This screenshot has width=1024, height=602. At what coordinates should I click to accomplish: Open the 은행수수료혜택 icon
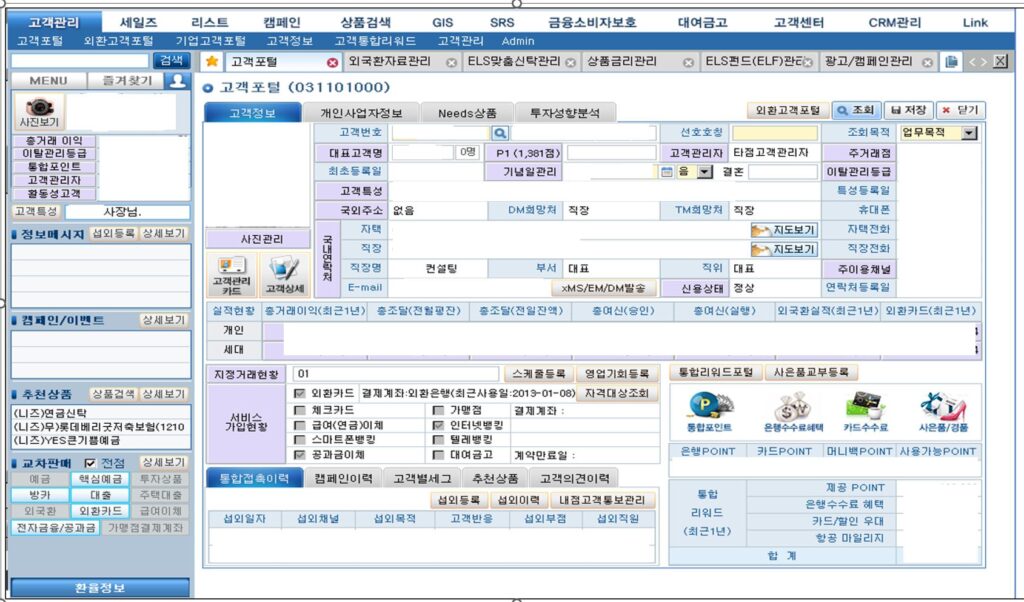point(793,412)
